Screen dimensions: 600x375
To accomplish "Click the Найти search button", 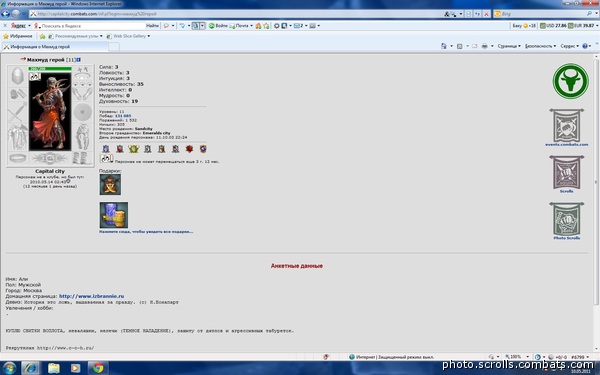I will pos(152,26).
